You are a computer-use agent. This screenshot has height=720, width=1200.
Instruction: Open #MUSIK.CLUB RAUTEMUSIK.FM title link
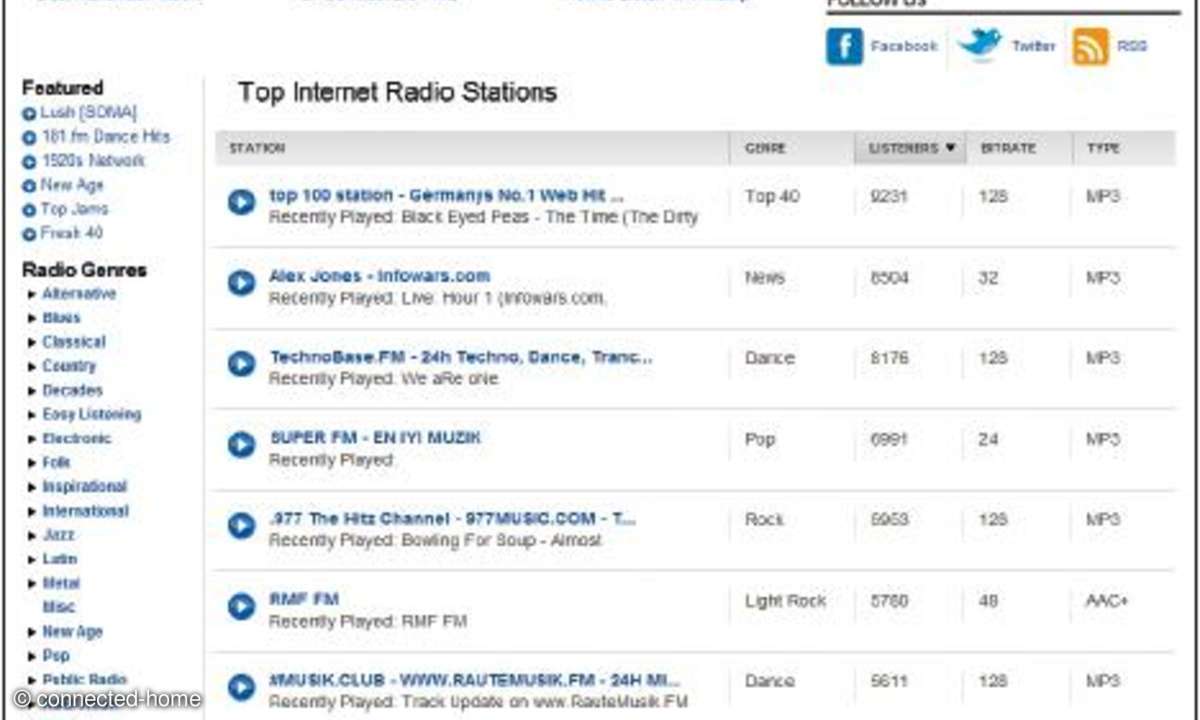[474, 680]
